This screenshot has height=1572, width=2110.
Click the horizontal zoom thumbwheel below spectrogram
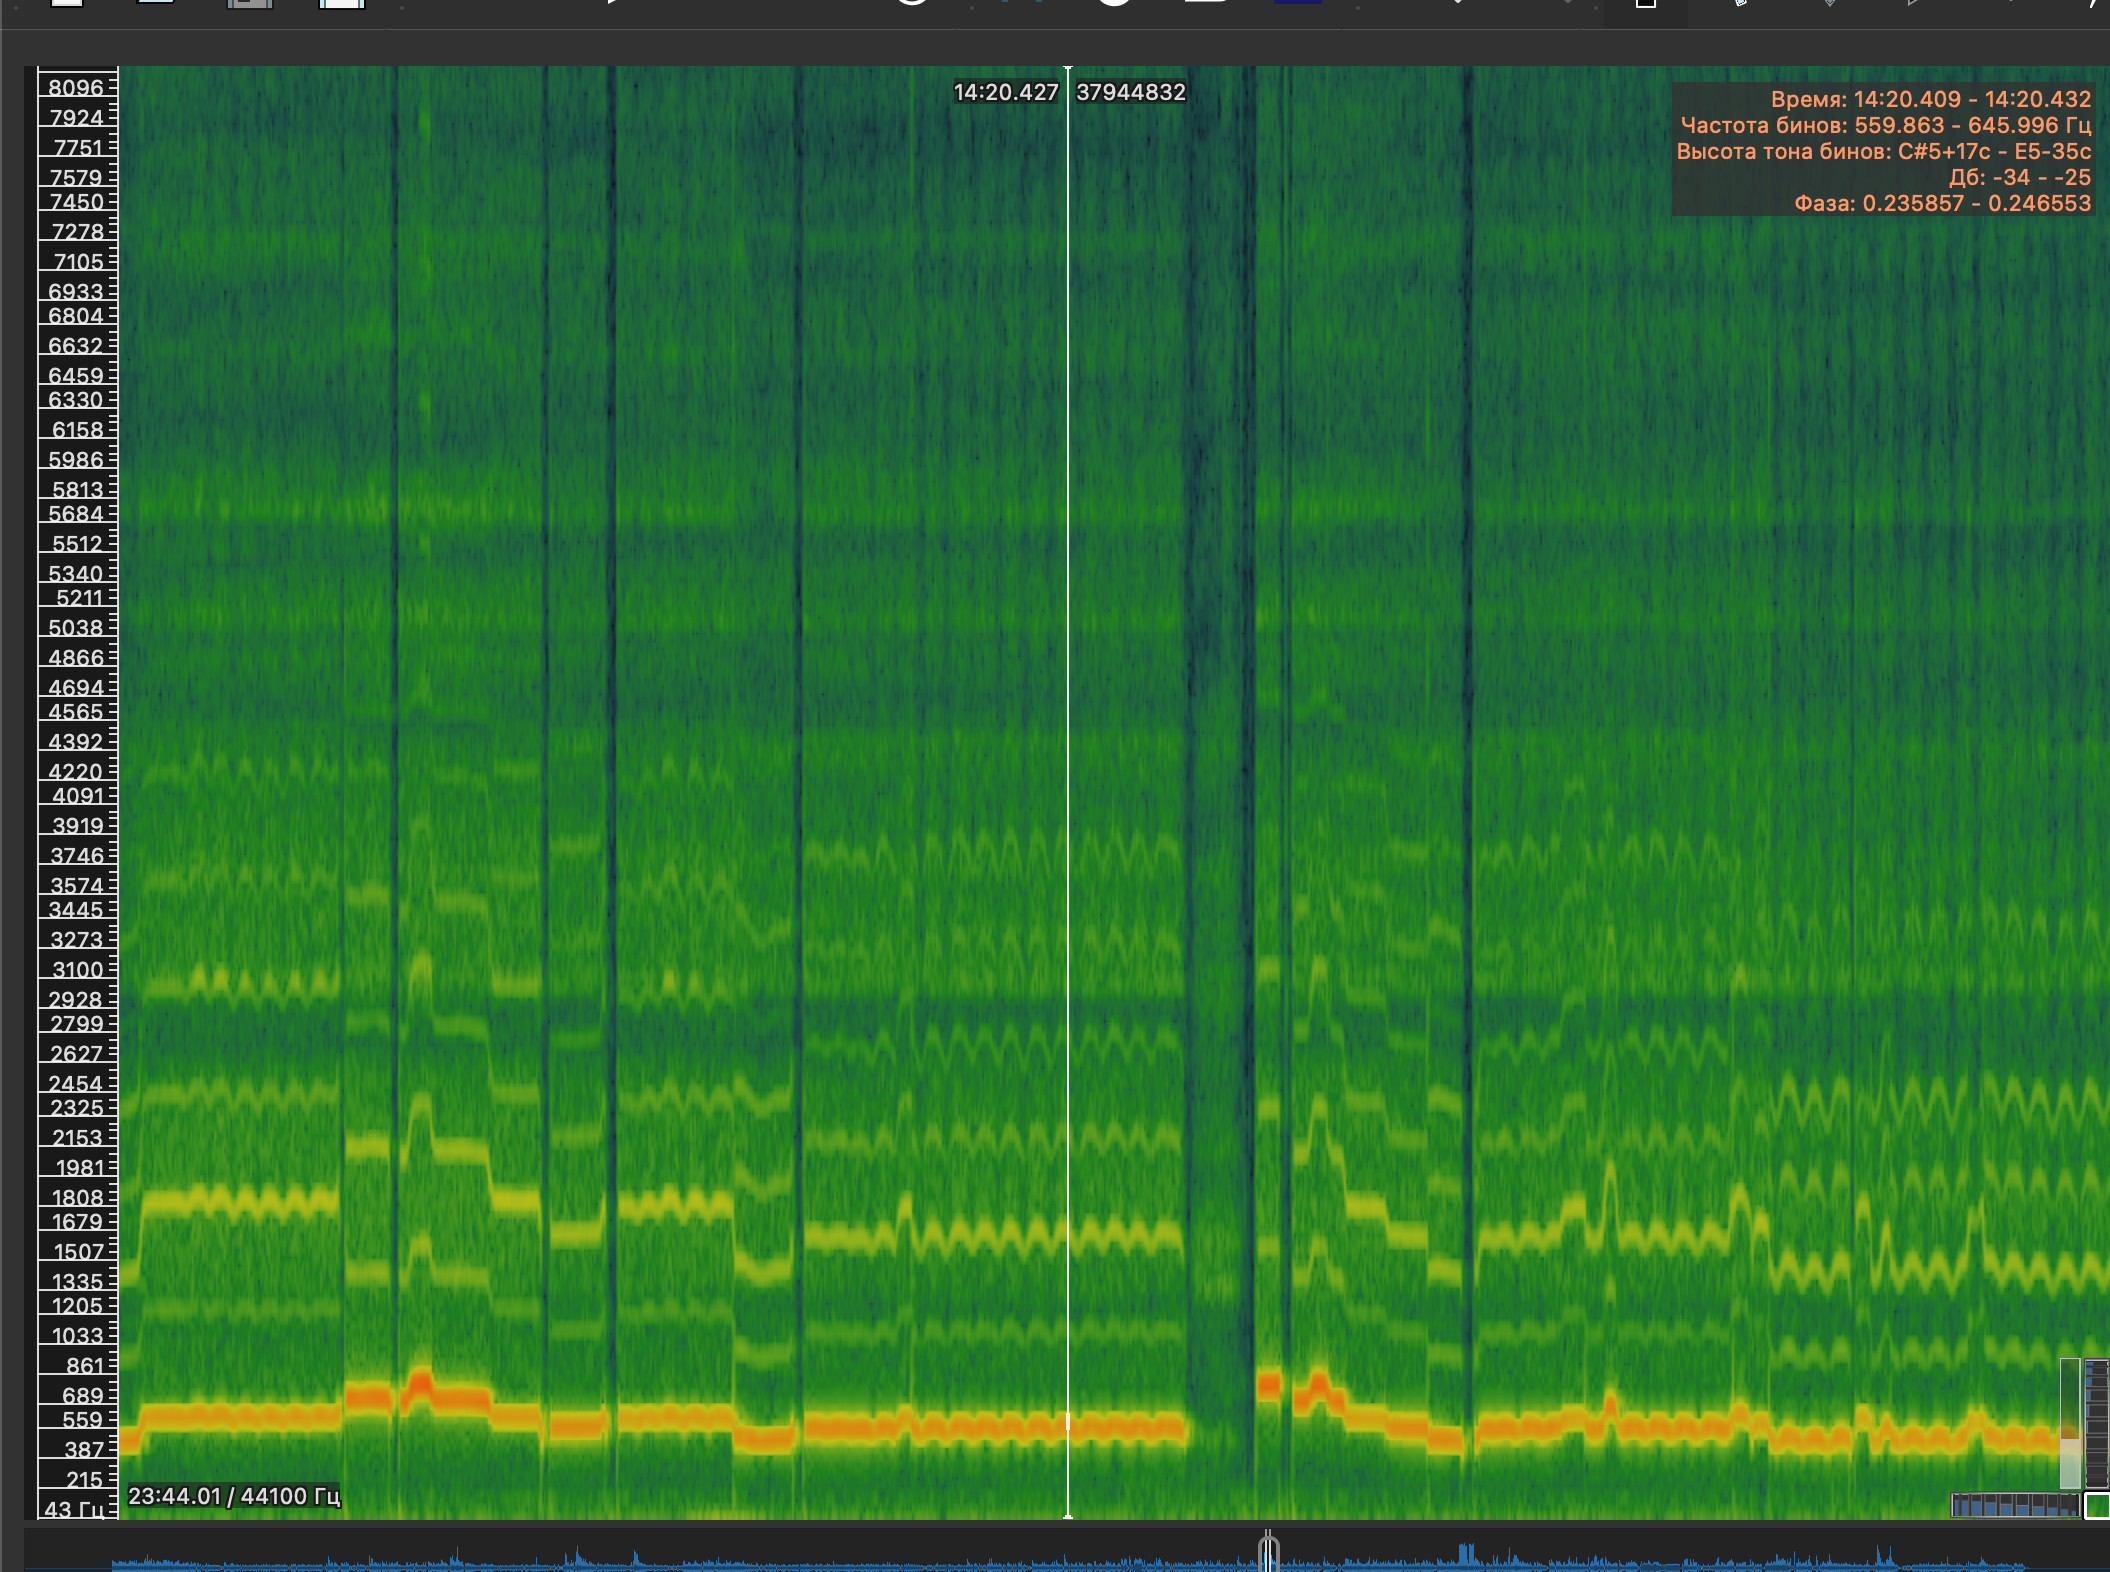[2014, 1505]
